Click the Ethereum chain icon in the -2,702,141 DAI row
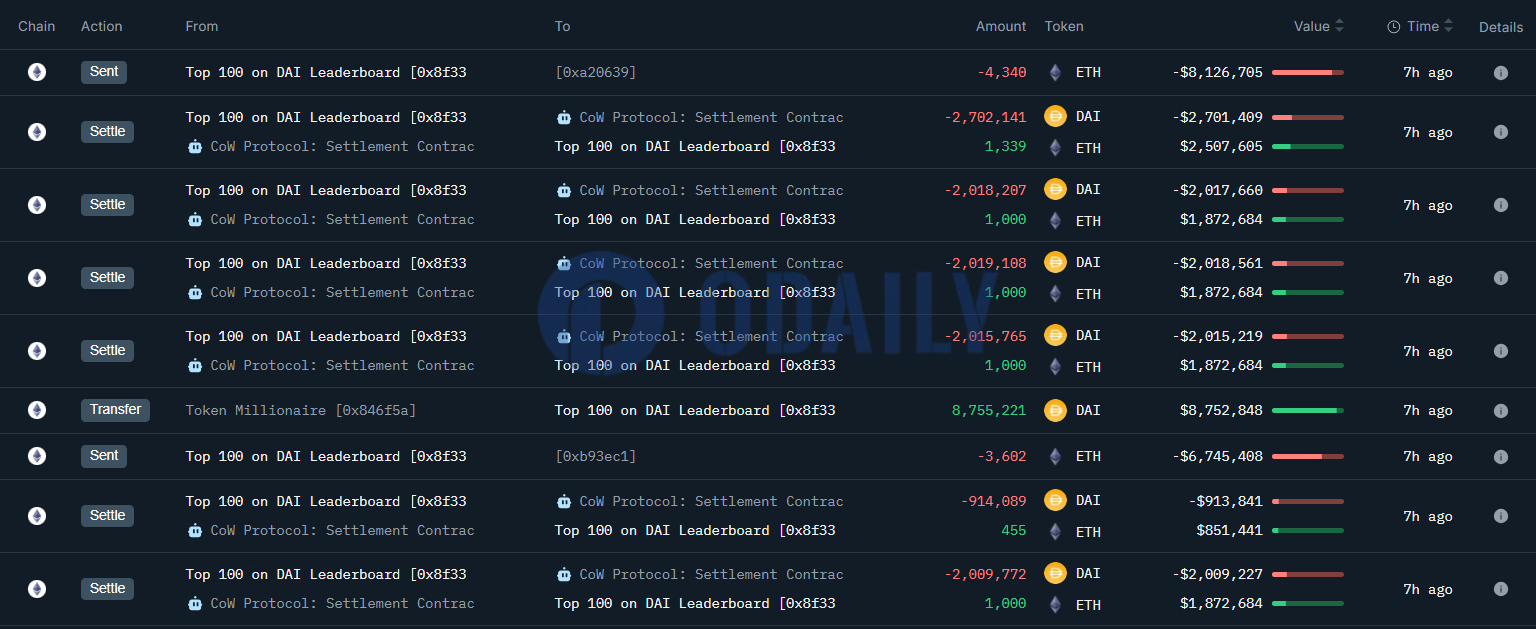Screen dimensions: 1536x629 point(37,132)
